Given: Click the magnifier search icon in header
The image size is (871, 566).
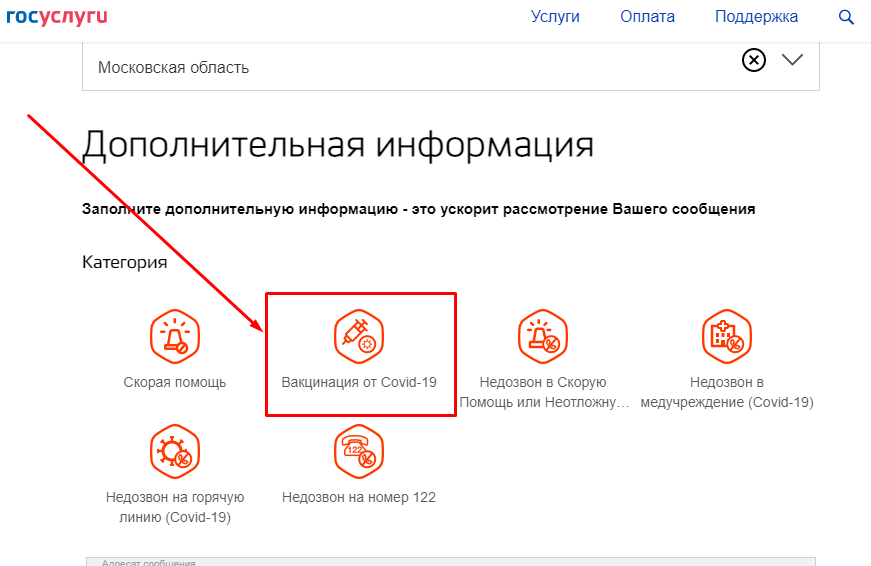Looking at the screenshot, I should coord(846,17).
